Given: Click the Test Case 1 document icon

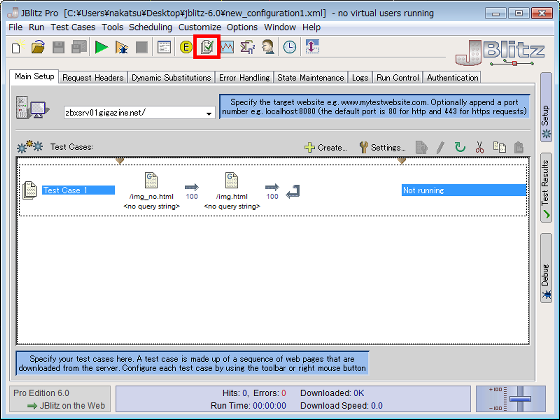Looking at the screenshot, I should [x=30, y=190].
